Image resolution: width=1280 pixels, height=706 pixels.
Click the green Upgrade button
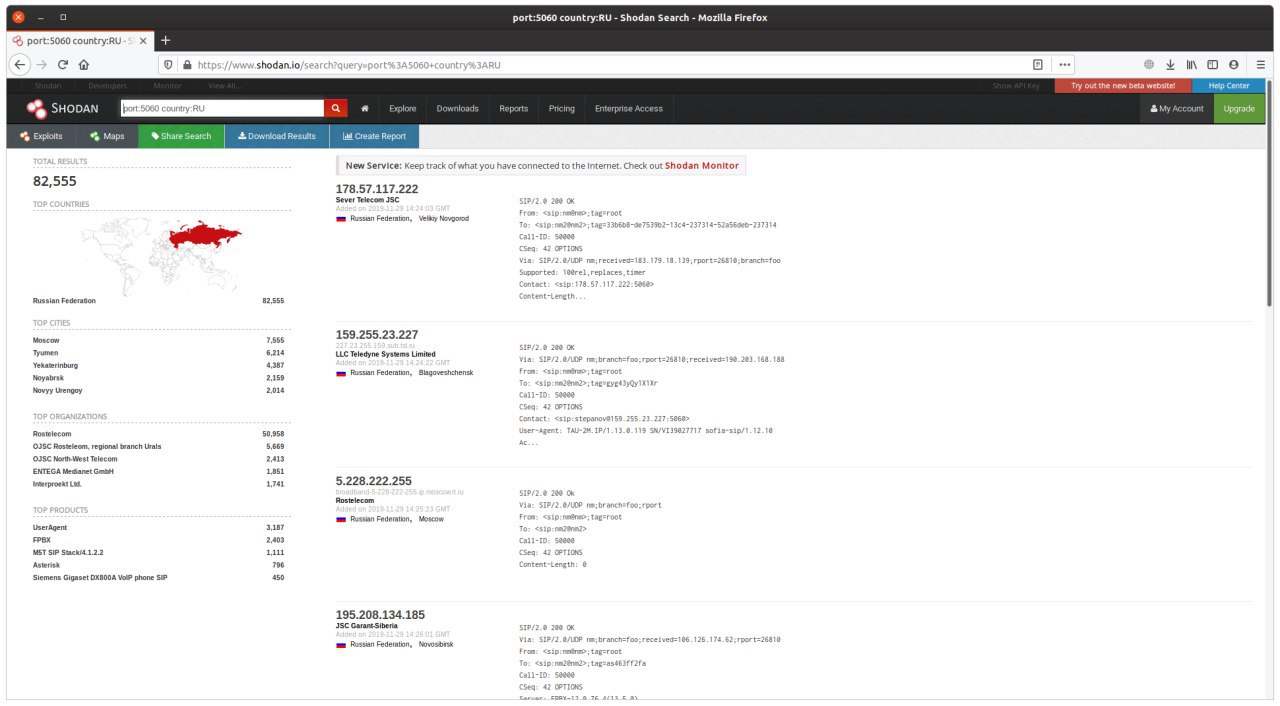click(1239, 108)
